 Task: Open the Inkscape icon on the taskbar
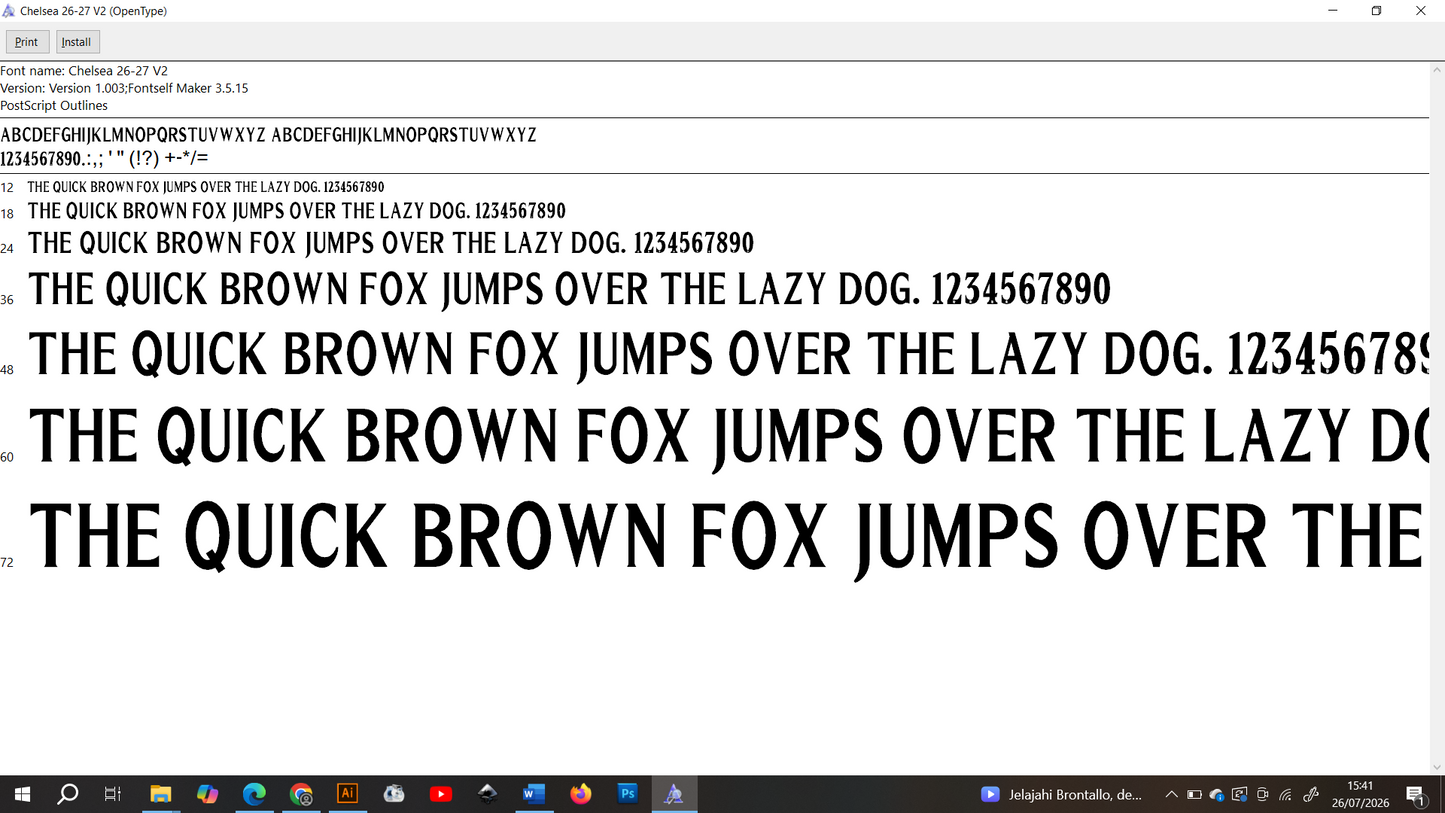[x=488, y=794]
